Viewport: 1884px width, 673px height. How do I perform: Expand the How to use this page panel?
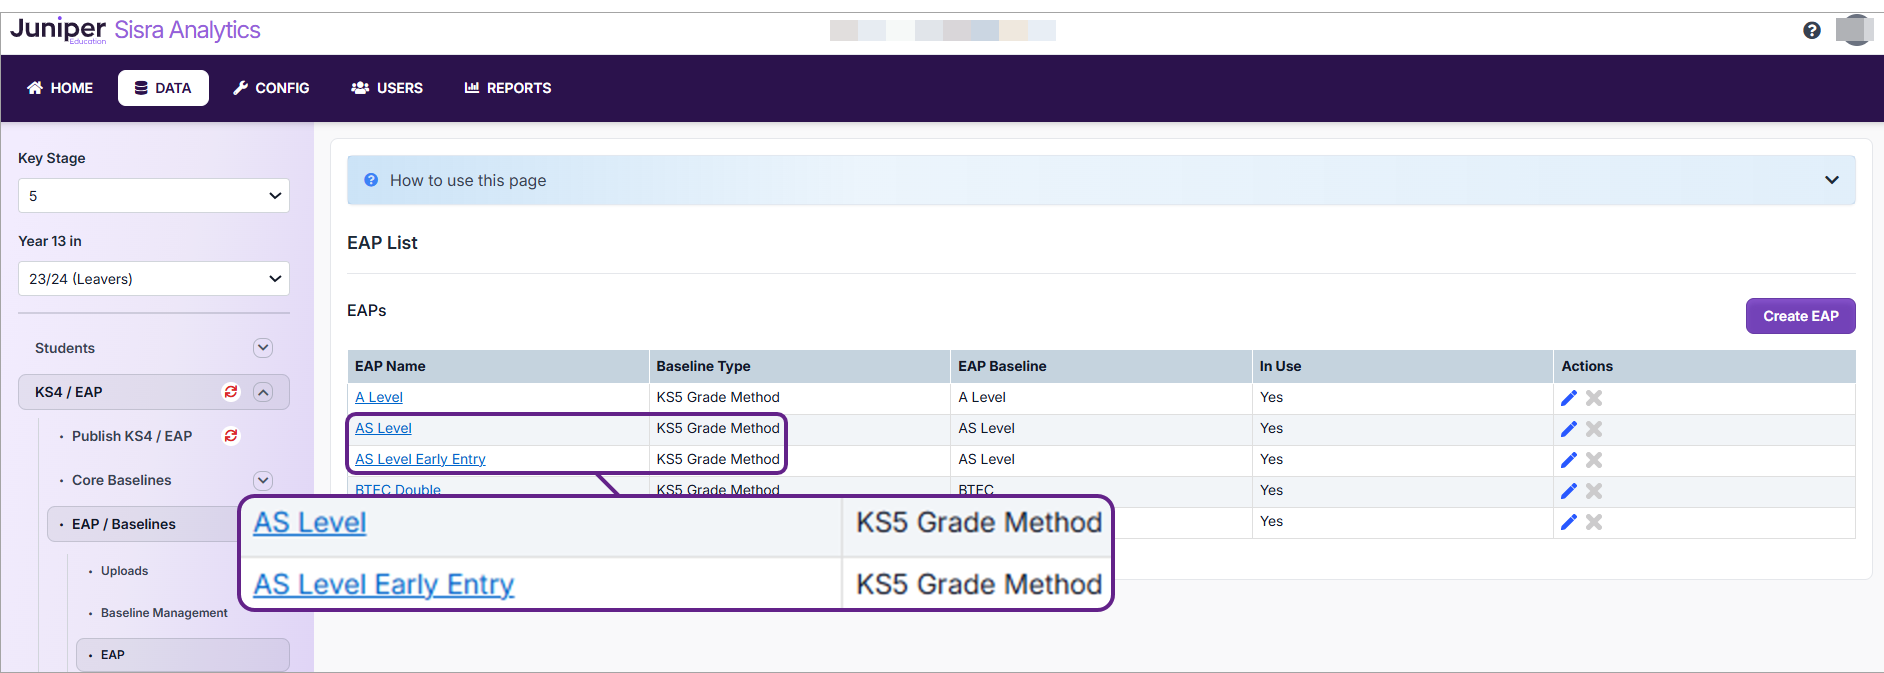coord(1831,180)
